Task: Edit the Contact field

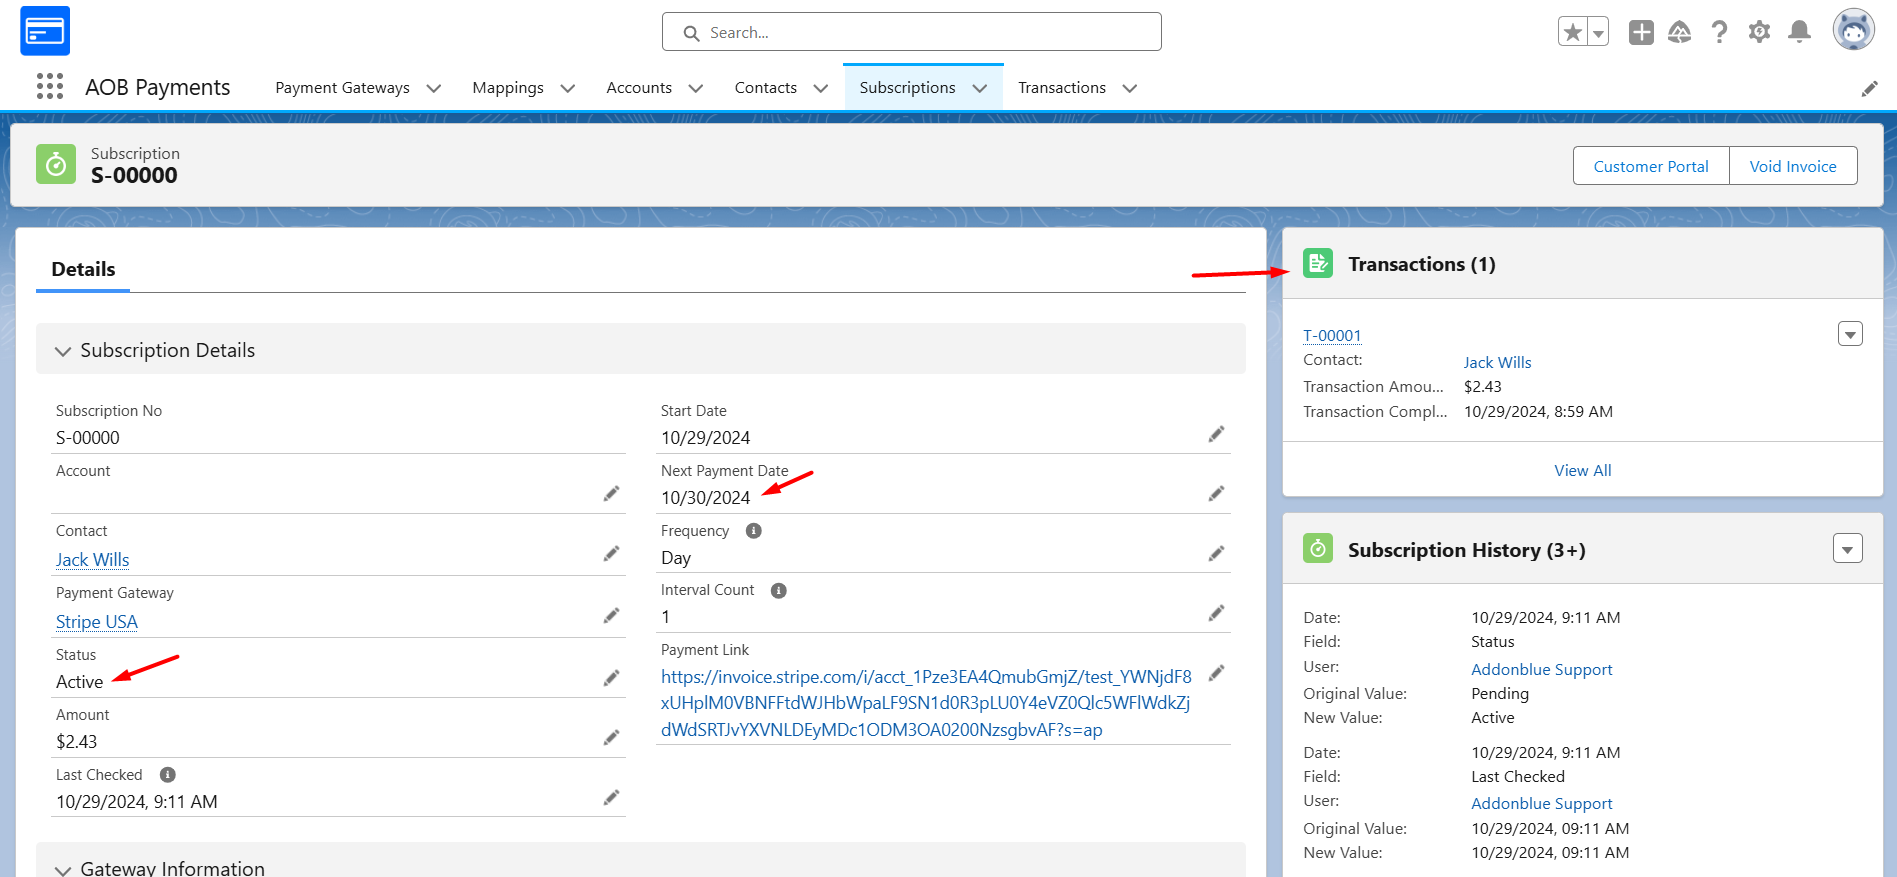Action: [x=611, y=554]
